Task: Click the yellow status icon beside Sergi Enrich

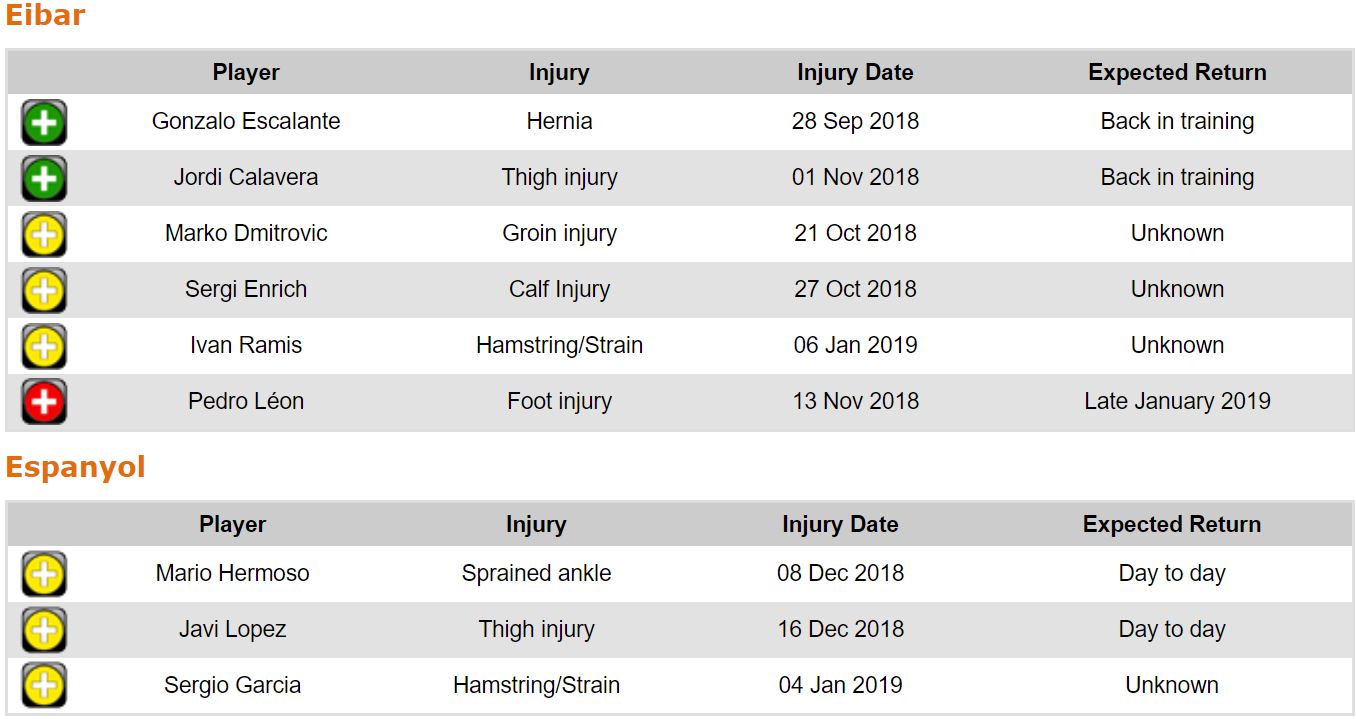Action: (x=44, y=291)
